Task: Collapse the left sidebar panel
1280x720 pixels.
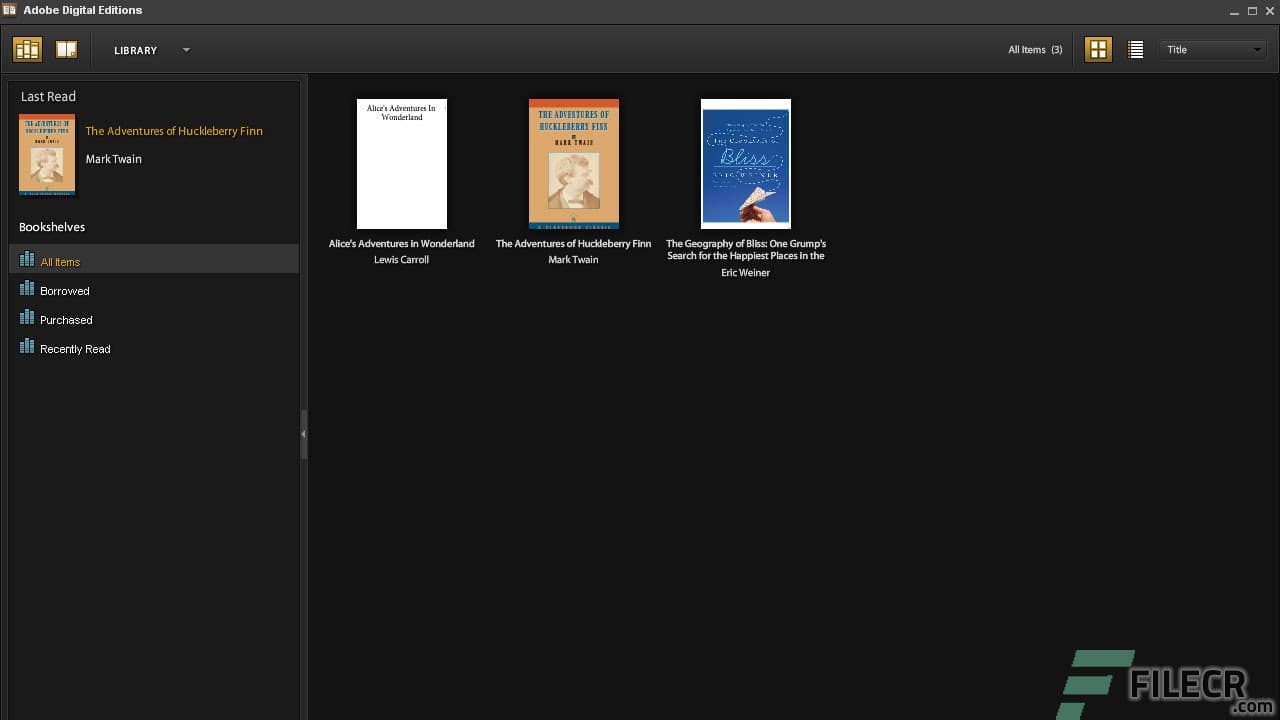Action: [x=303, y=434]
